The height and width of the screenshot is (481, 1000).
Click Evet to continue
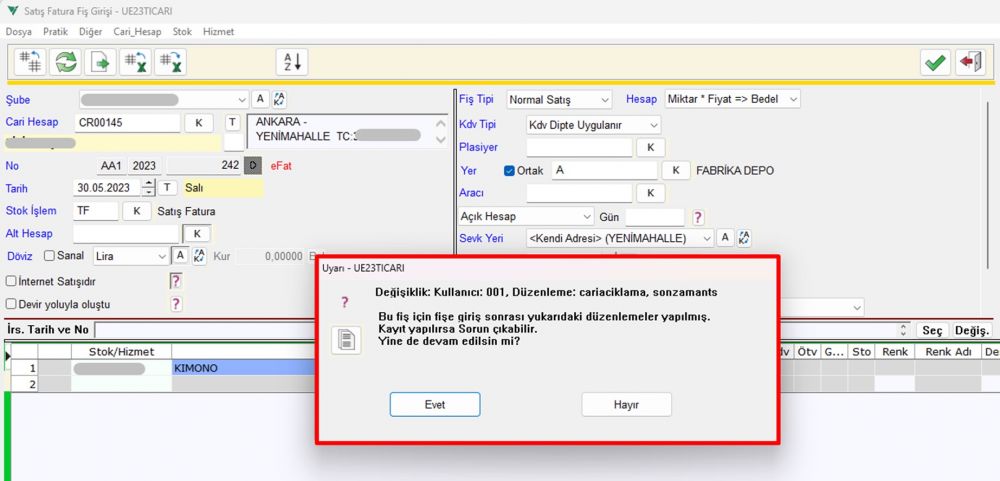[435, 404]
